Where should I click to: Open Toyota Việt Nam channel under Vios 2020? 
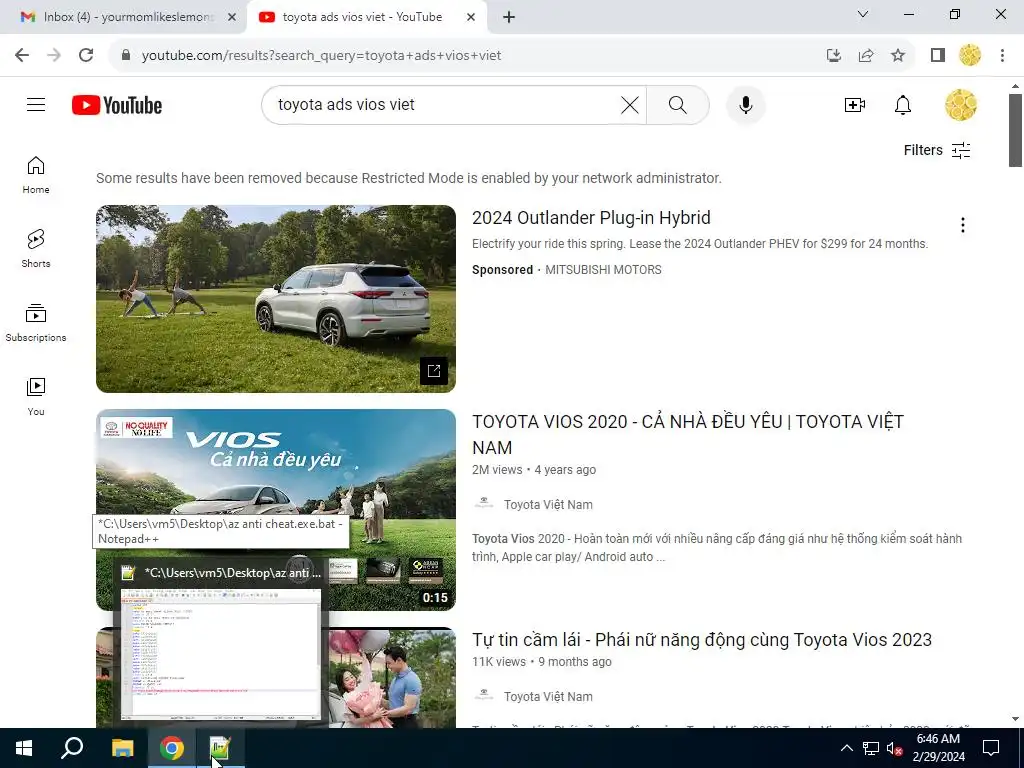point(548,505)
